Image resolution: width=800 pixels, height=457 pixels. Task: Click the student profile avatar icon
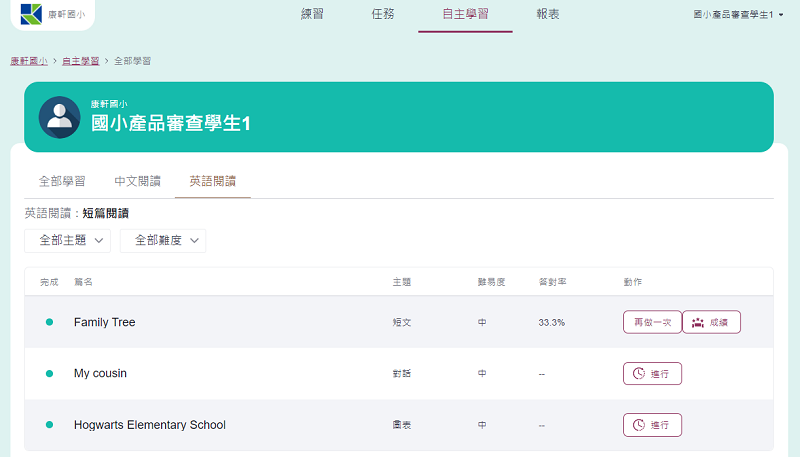(59, 117)
